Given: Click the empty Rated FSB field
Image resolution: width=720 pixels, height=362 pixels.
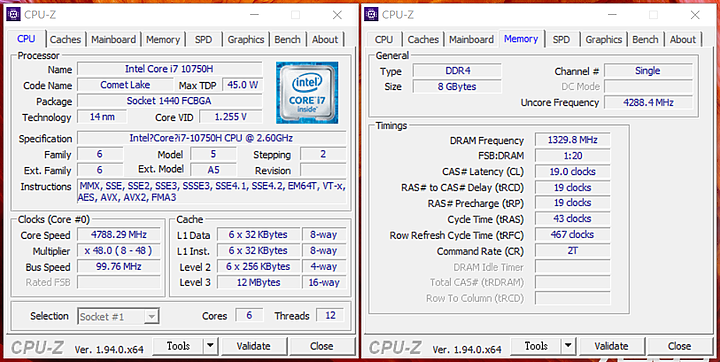Looking at the screenshot, I should 118,283.
